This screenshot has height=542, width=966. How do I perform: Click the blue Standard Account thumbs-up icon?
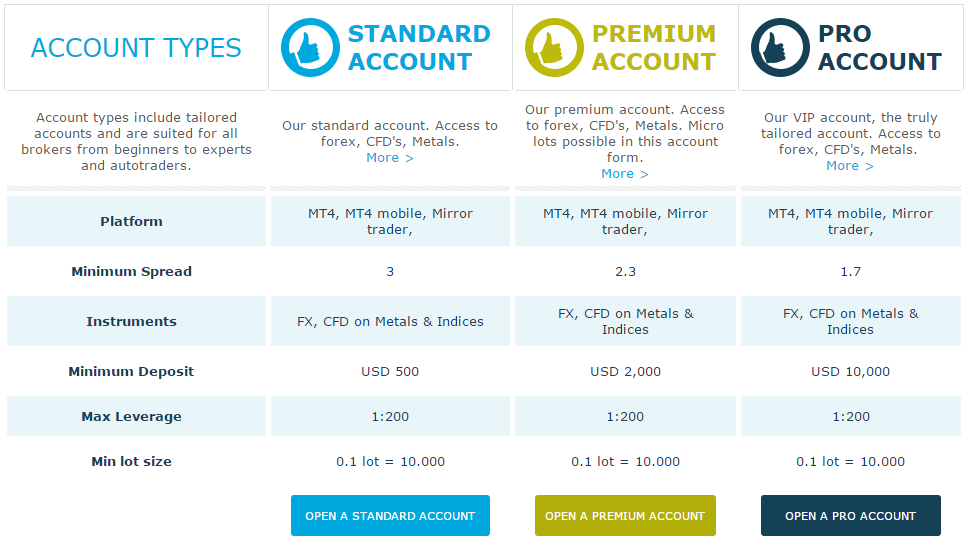tap(310, 47)
